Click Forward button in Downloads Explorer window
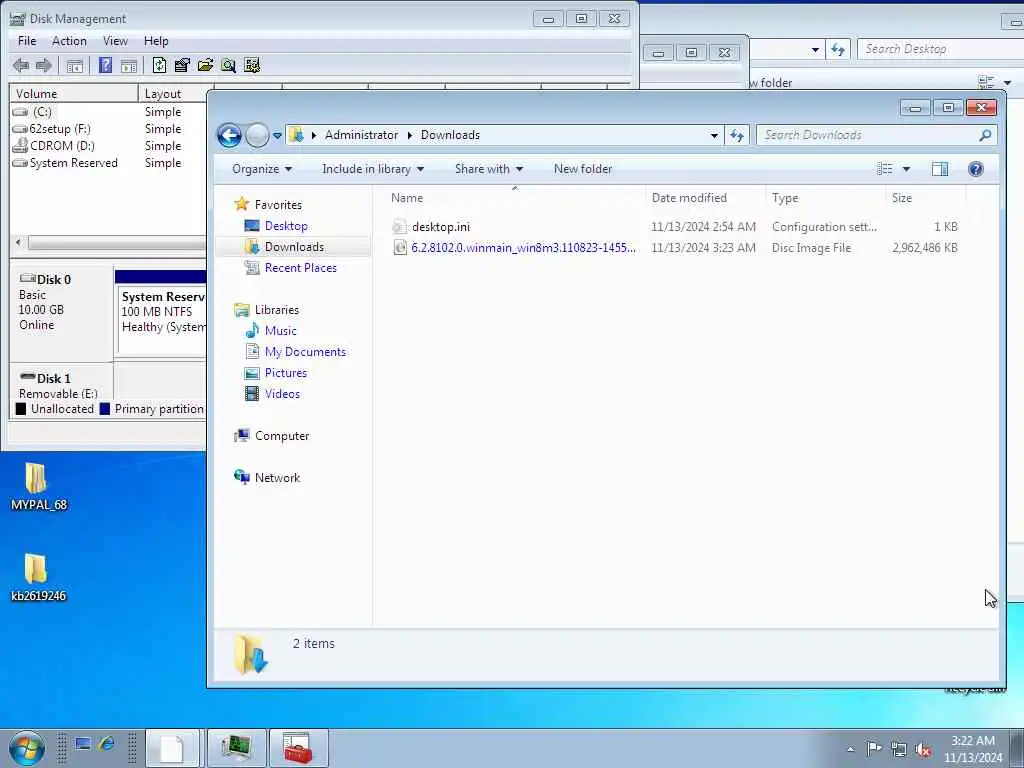This screenshot has height=768, width=1024. (257, 135)
